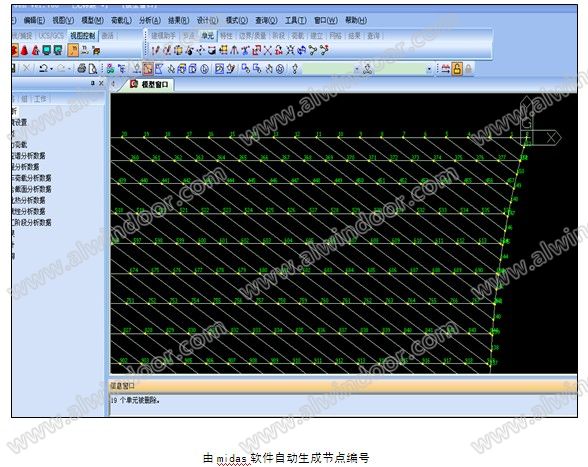Click the teal monitor display icon
588x467 pixels.
coord(46,50)
